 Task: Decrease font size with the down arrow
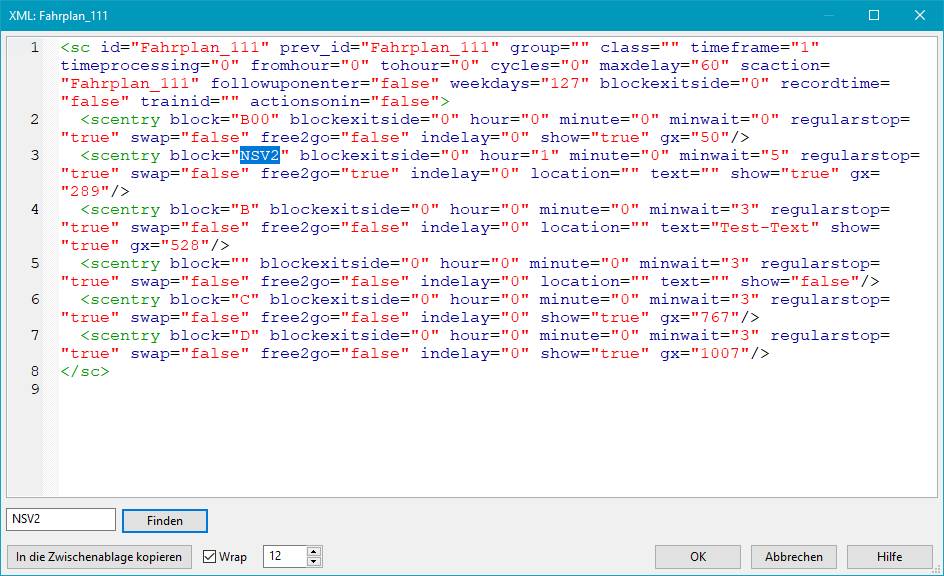tap(314, 562)
